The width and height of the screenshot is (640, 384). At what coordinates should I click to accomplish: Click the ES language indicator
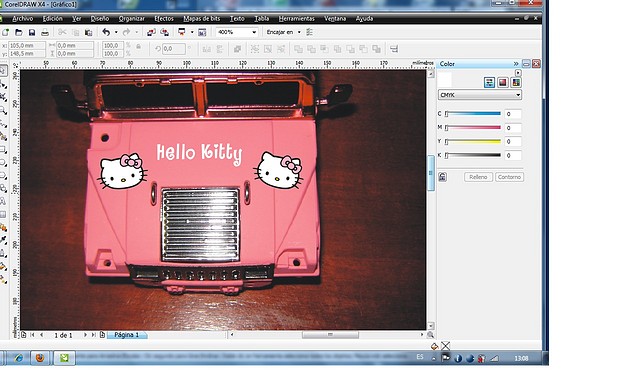pyautogui.click(x=420, y=357)
